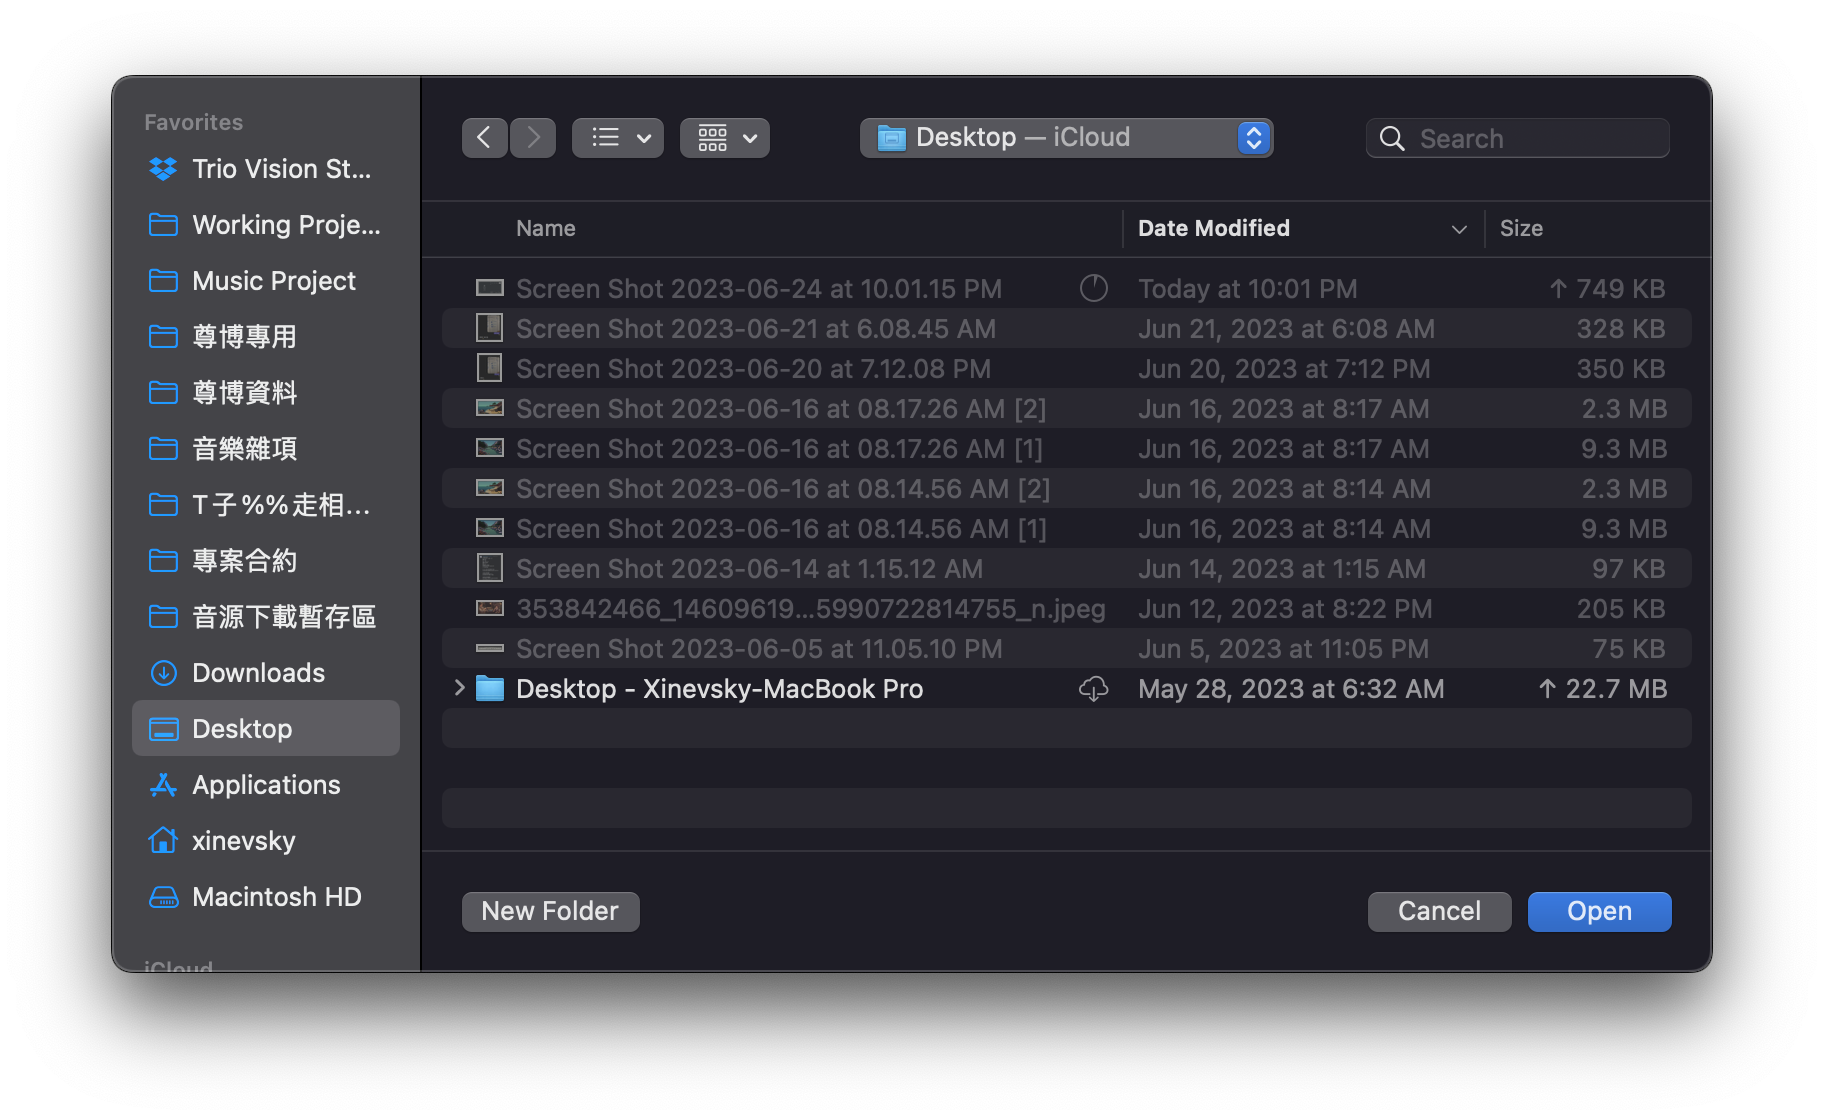
Task: Select Screen Shot 08.17.26 AM [2]
Action: point(1067,408)
